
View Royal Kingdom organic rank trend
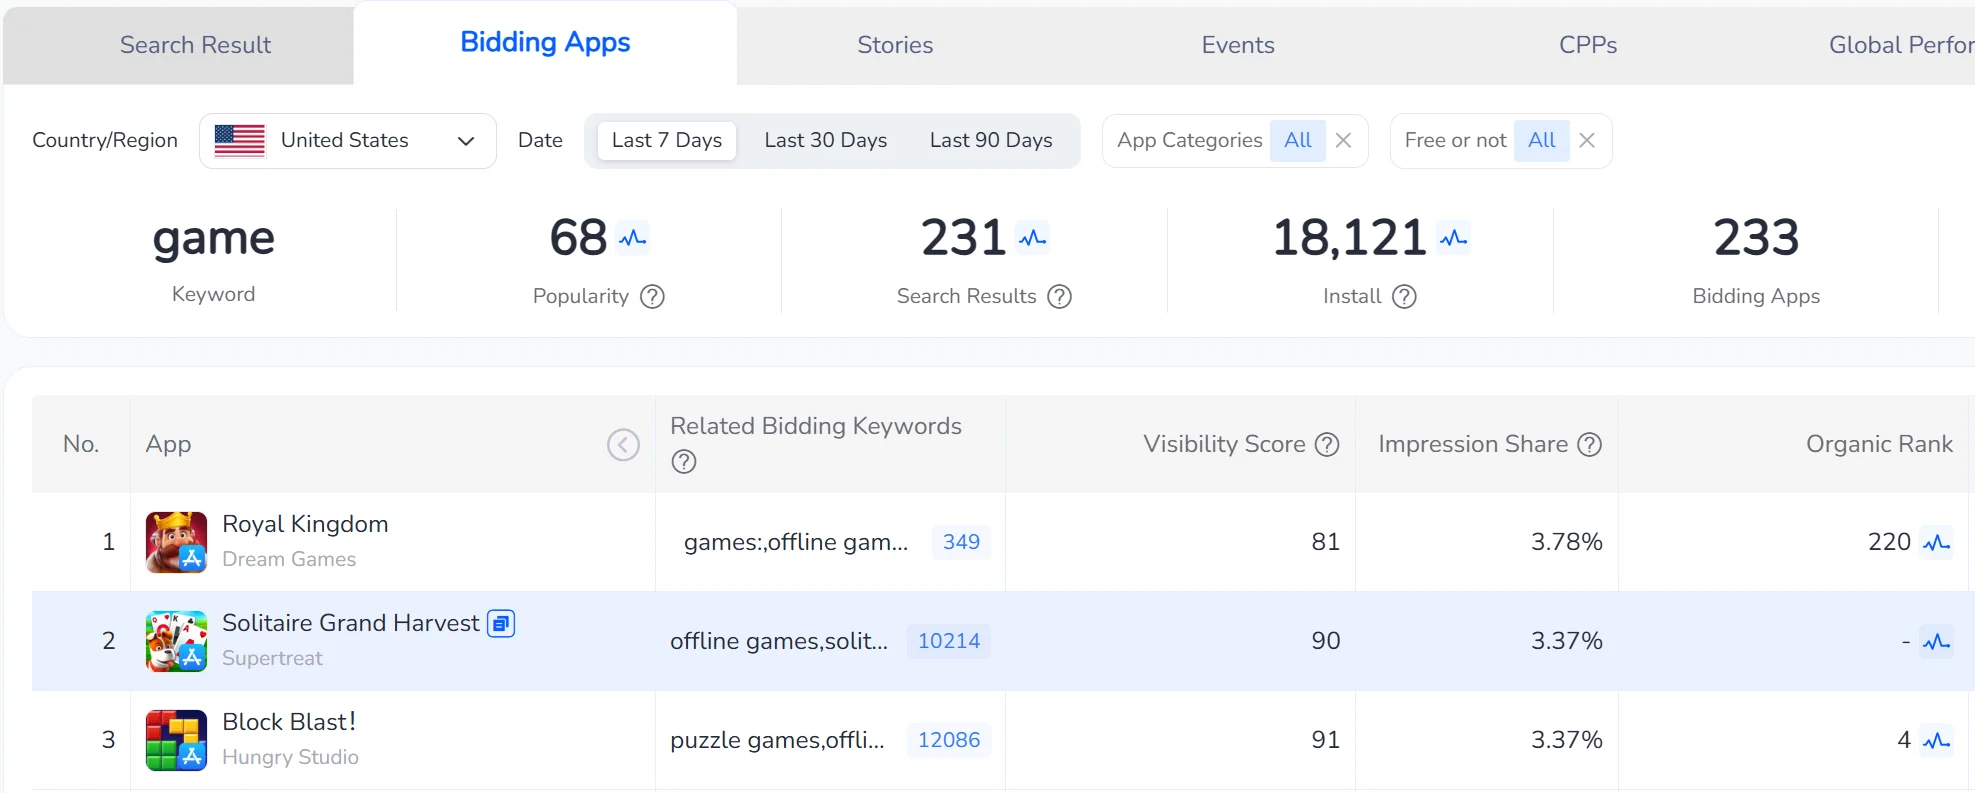pyautogui.click(x=1937, y=543)
